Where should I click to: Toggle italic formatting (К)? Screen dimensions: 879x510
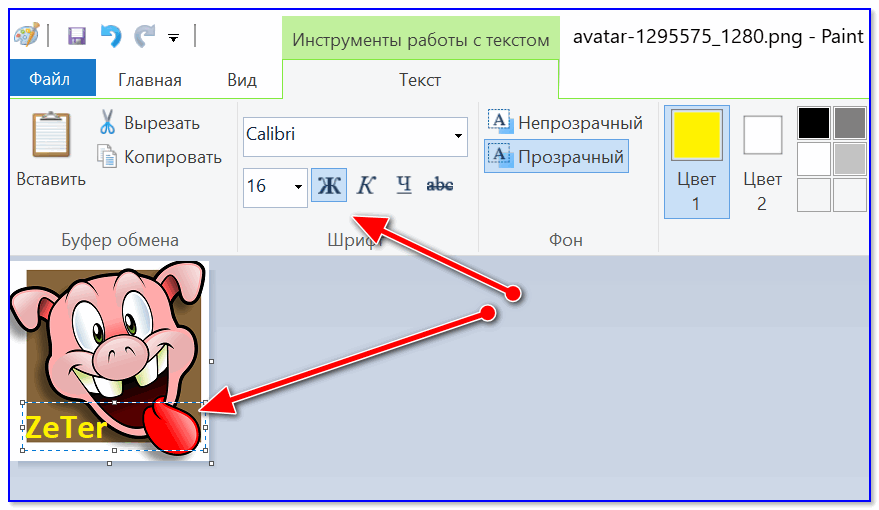pos(366,185)
